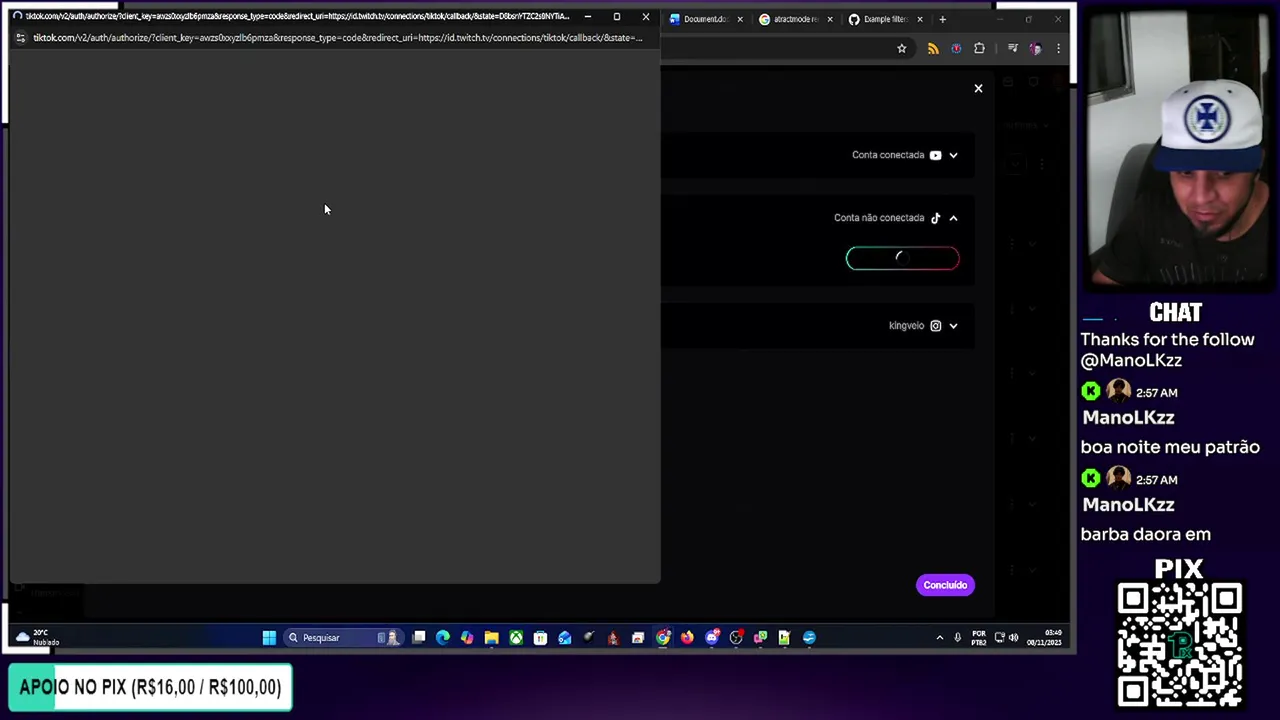This screenshot has width=1280, height=720.
Task: Click the loading TikTok connect button
Action: click(x=902, y=258)
